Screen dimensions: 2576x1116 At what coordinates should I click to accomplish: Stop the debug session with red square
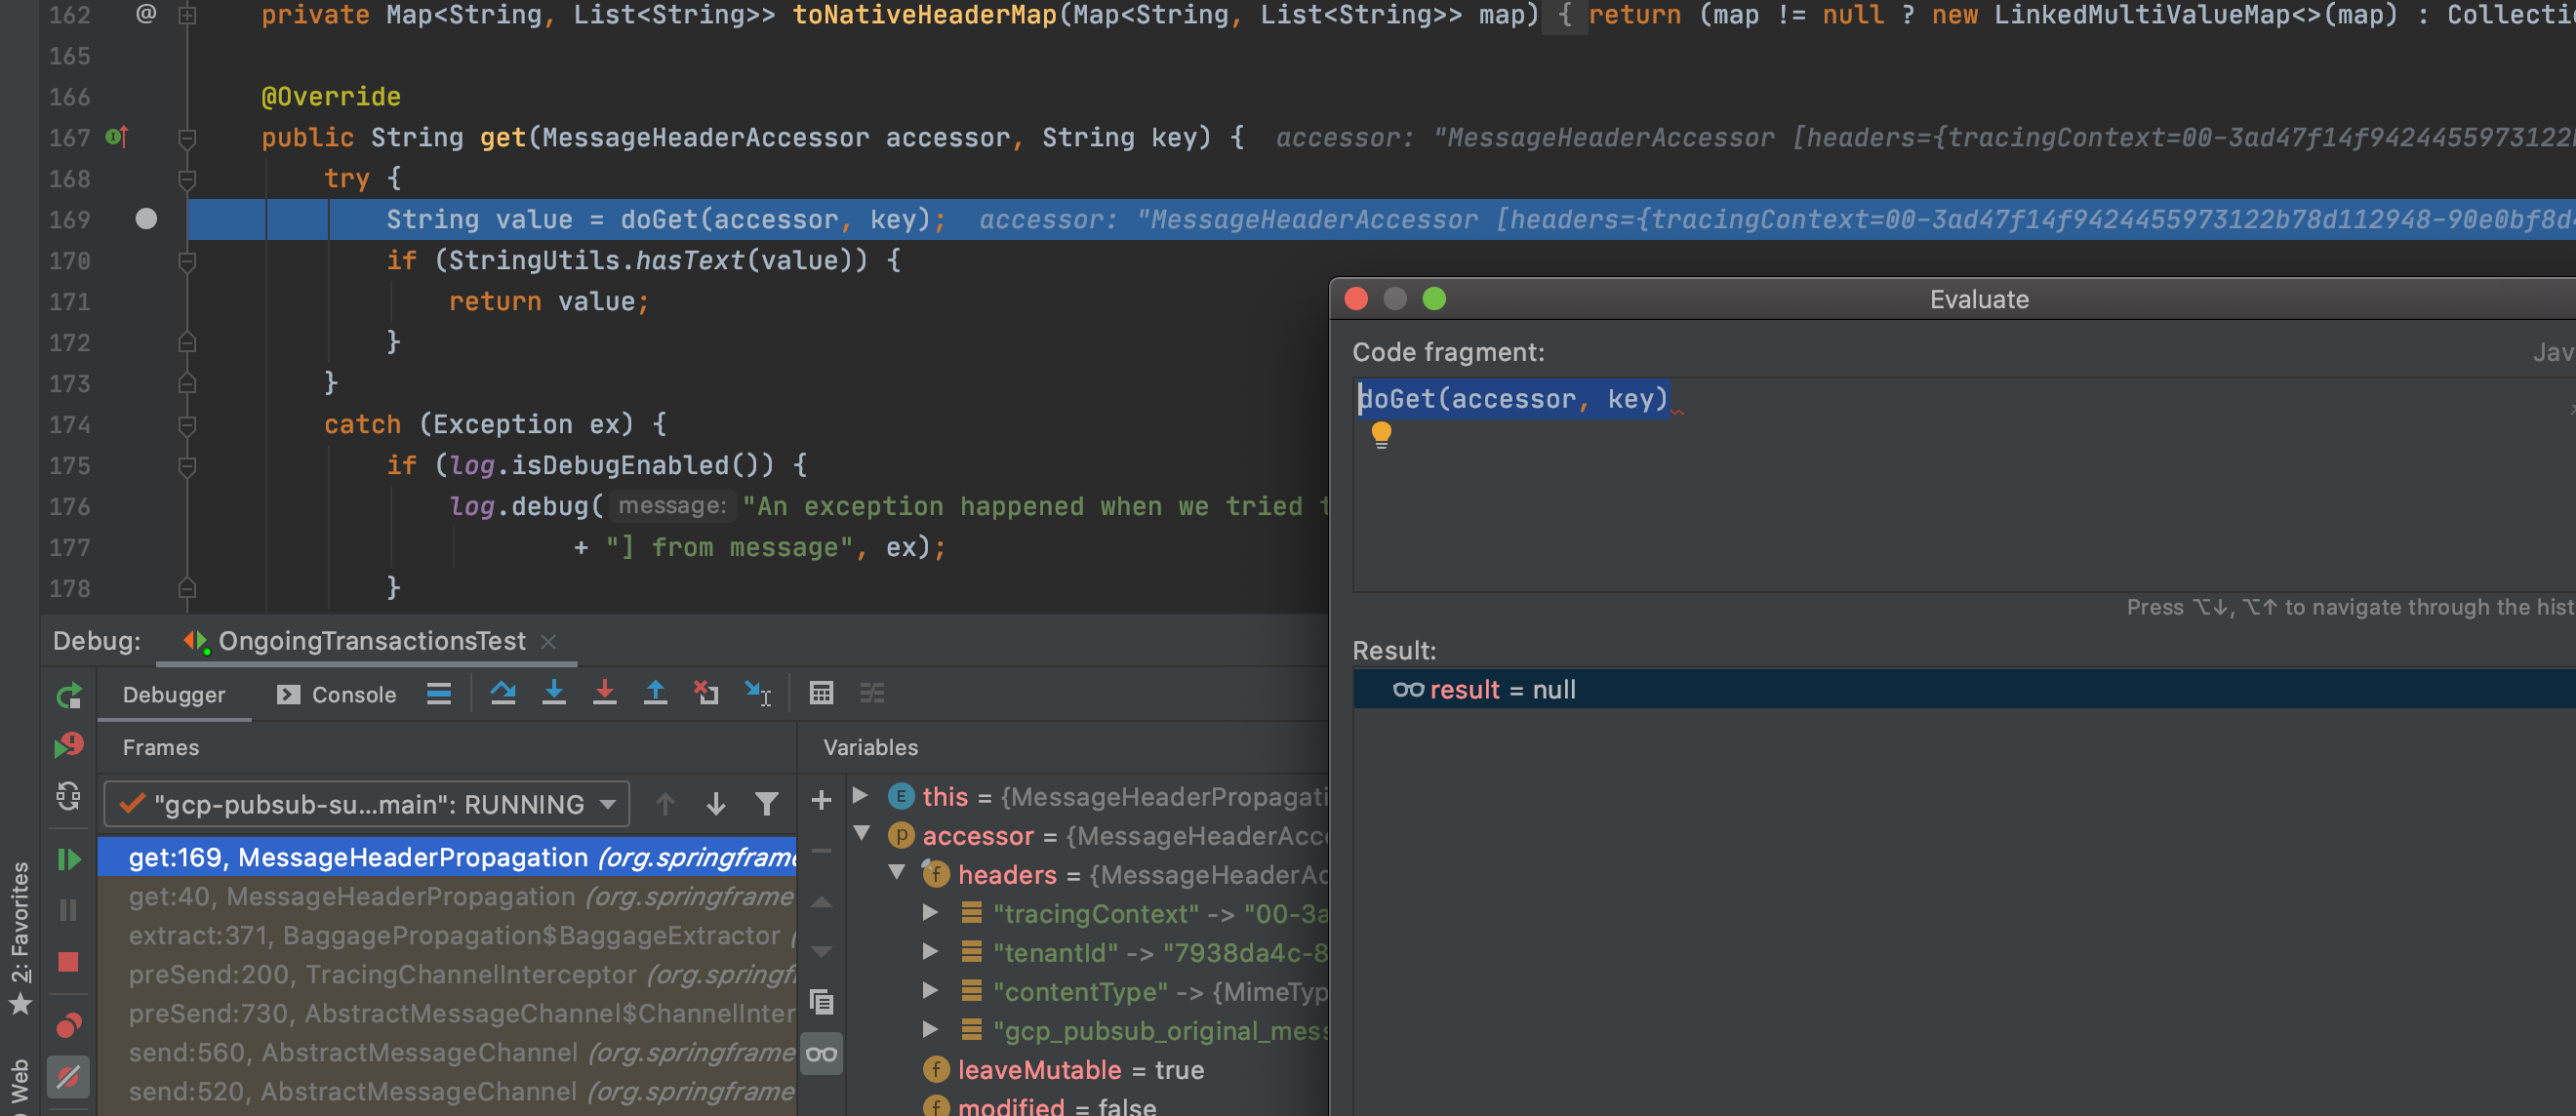(68, 962)
